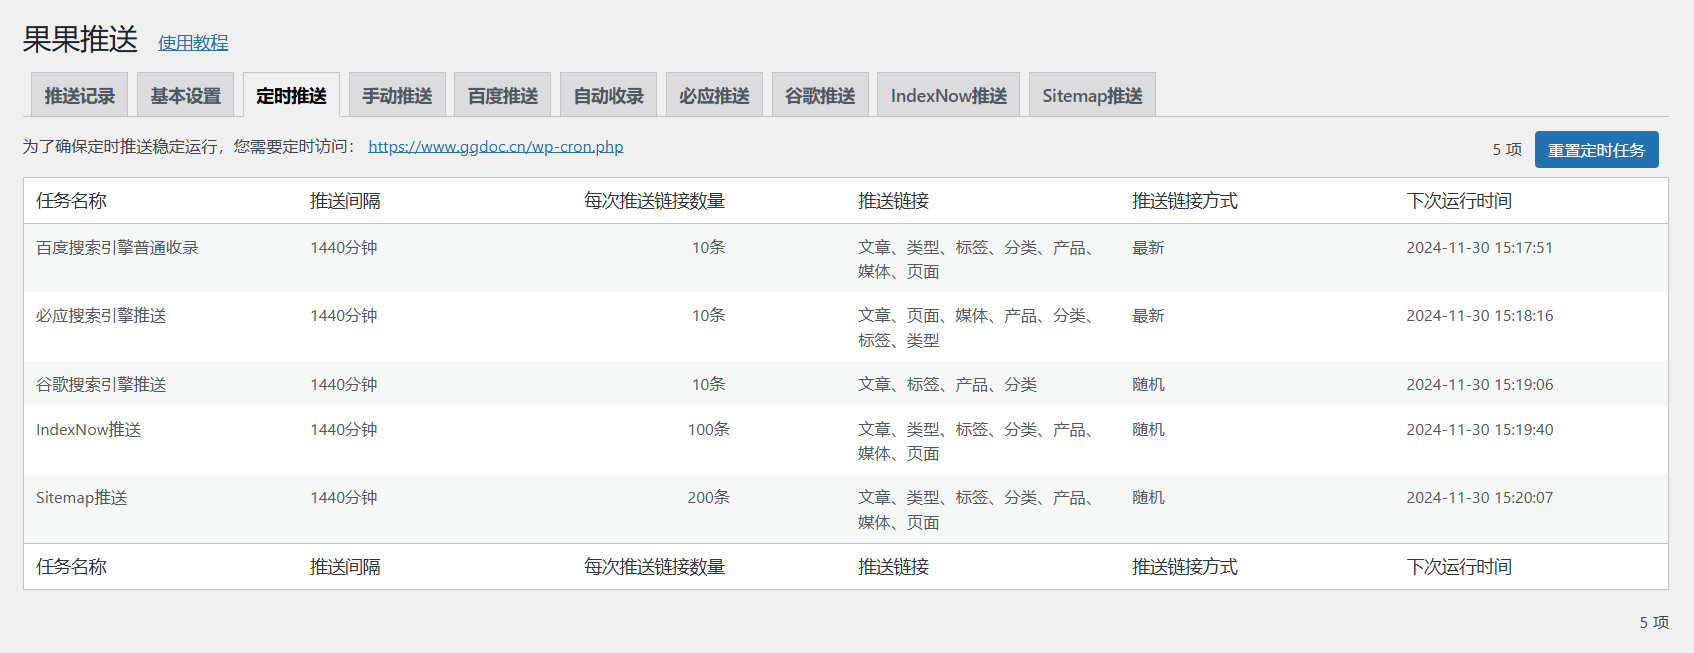The width and height of the screenshot is (1694, 653).
Task: Click next run time 2024-11-30 15:19:06
Action: click(x=1479, y=385)
